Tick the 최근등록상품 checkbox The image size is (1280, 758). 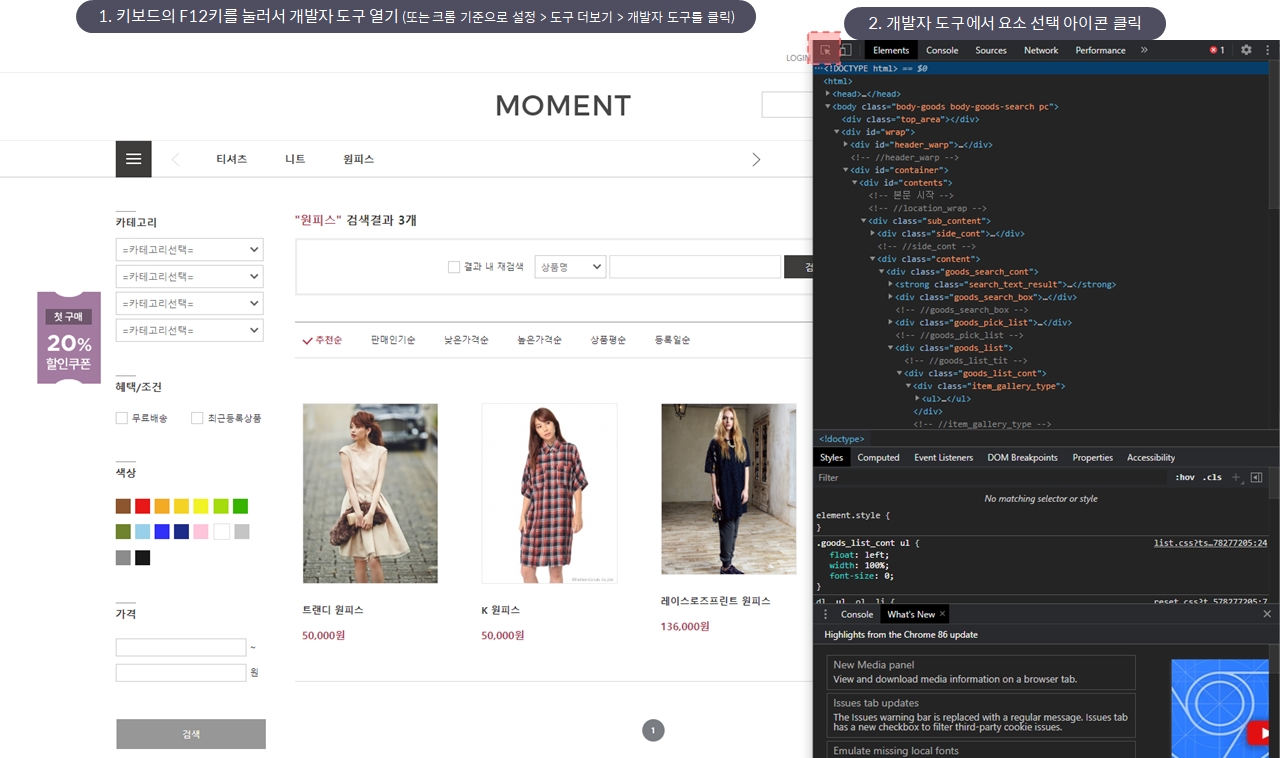click(x=197, y=418)
